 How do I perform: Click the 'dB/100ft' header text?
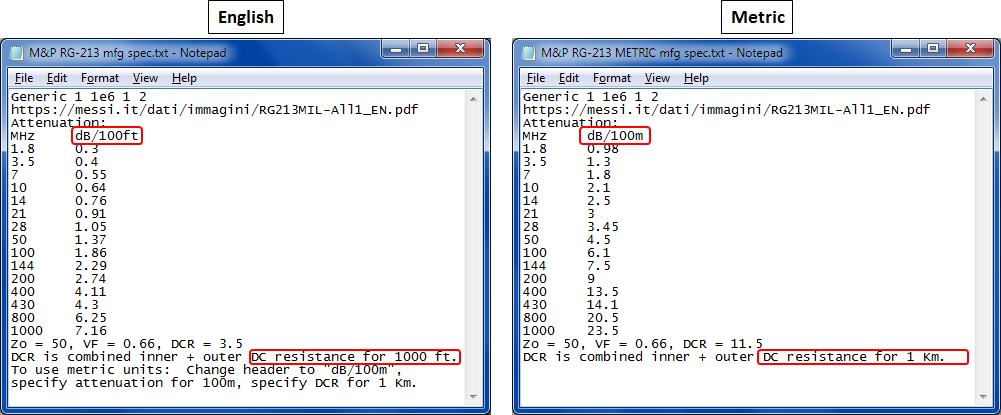coord(107,136)
